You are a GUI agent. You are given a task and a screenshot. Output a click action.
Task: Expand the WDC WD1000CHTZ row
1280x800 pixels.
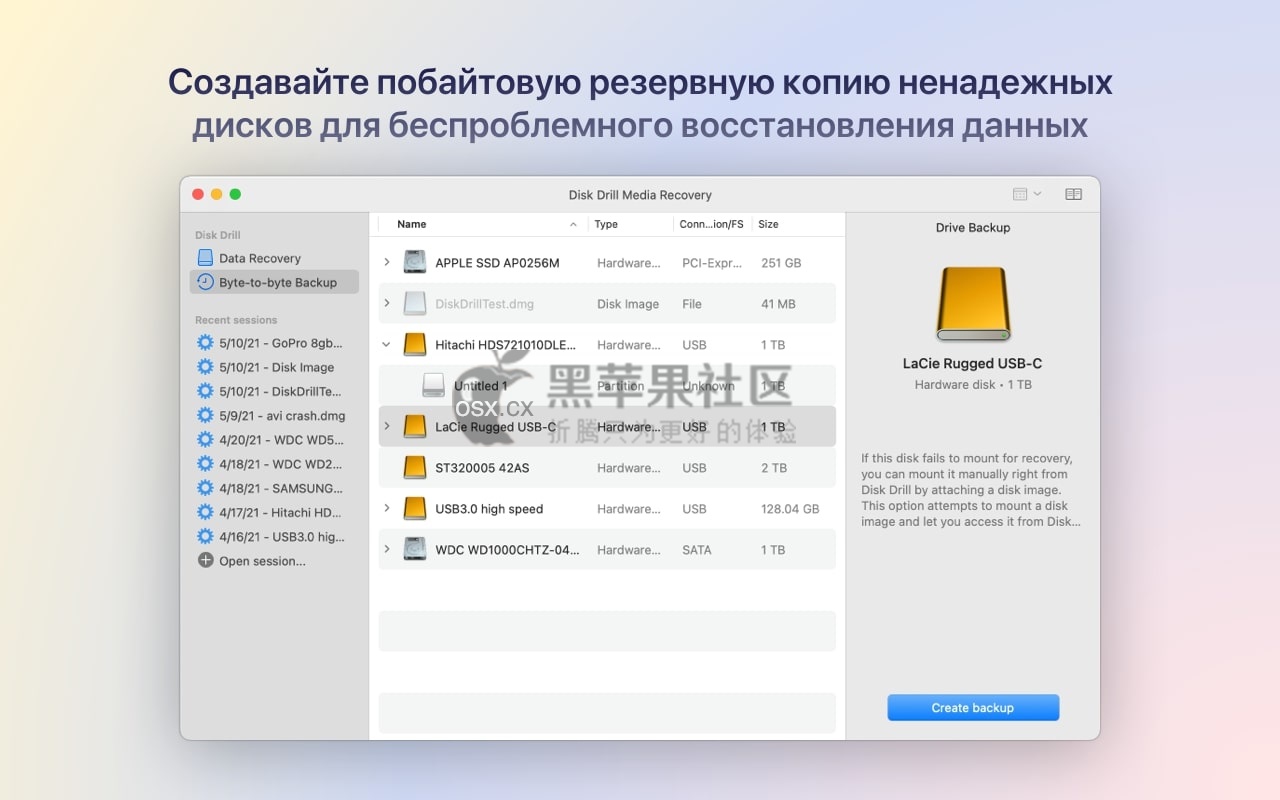387,550
